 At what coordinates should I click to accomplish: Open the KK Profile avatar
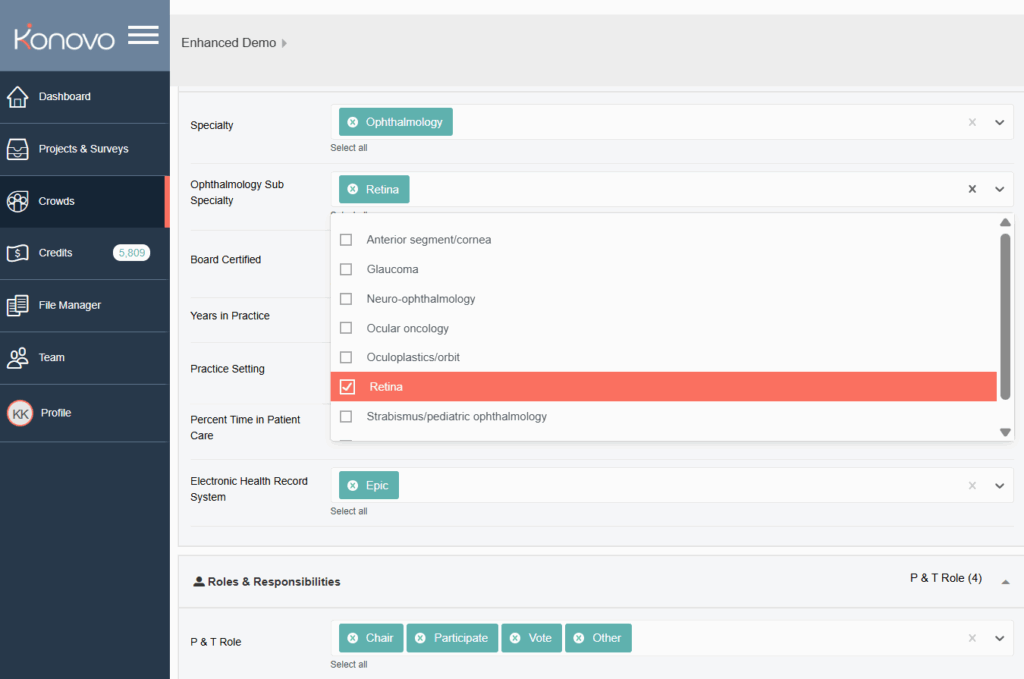click(20, 413)
